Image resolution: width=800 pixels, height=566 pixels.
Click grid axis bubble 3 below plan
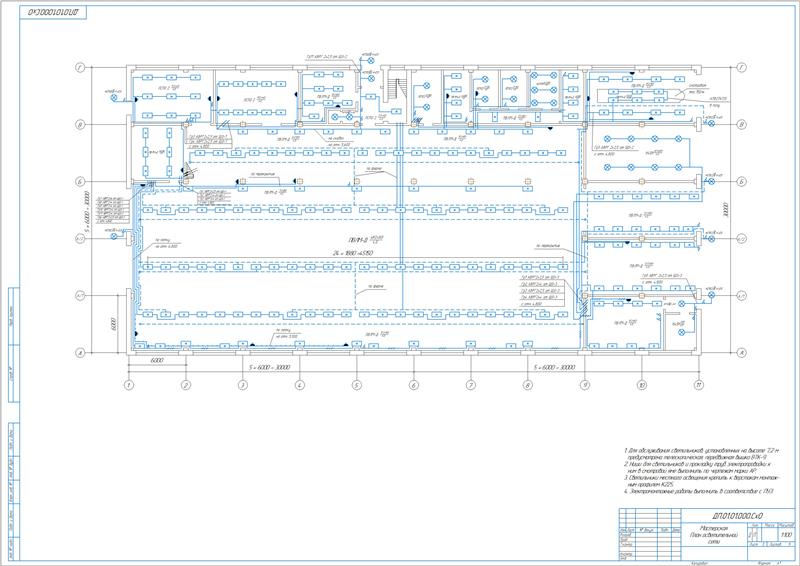coord(243,385)
